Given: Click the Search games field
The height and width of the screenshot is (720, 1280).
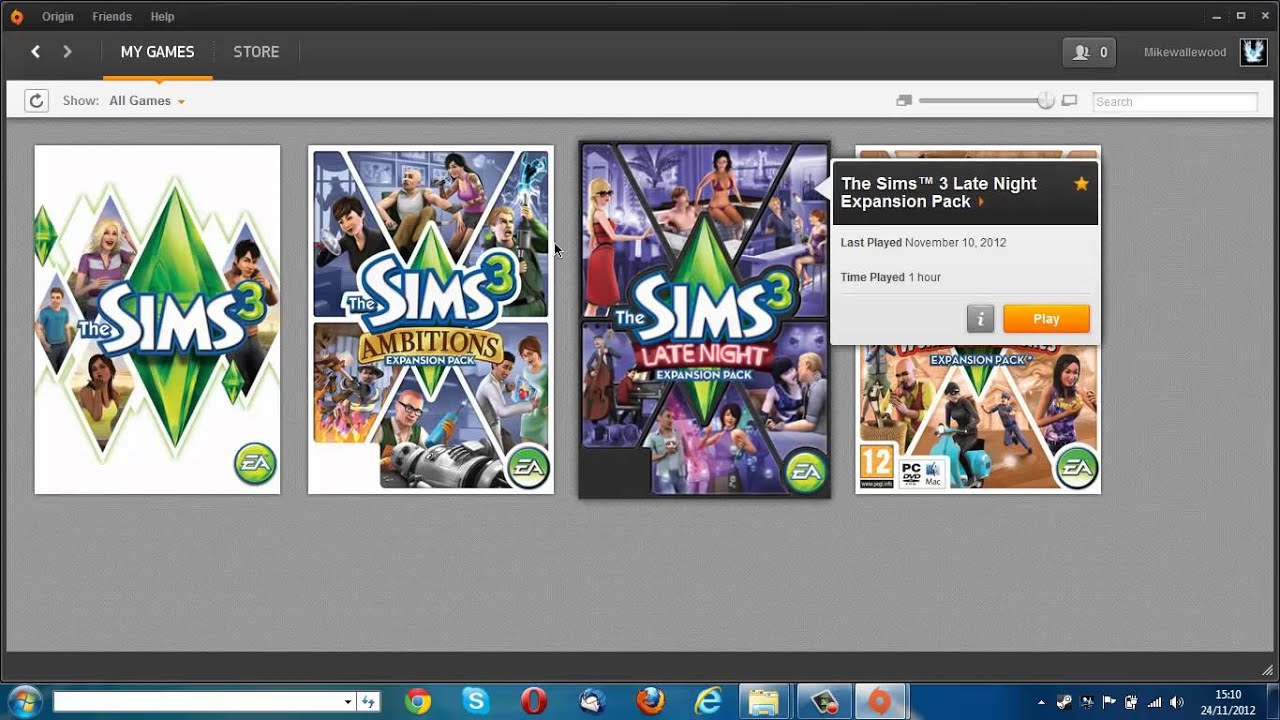Looking at the screenshot, I should pyautogui.click(x=1175, y=102).
